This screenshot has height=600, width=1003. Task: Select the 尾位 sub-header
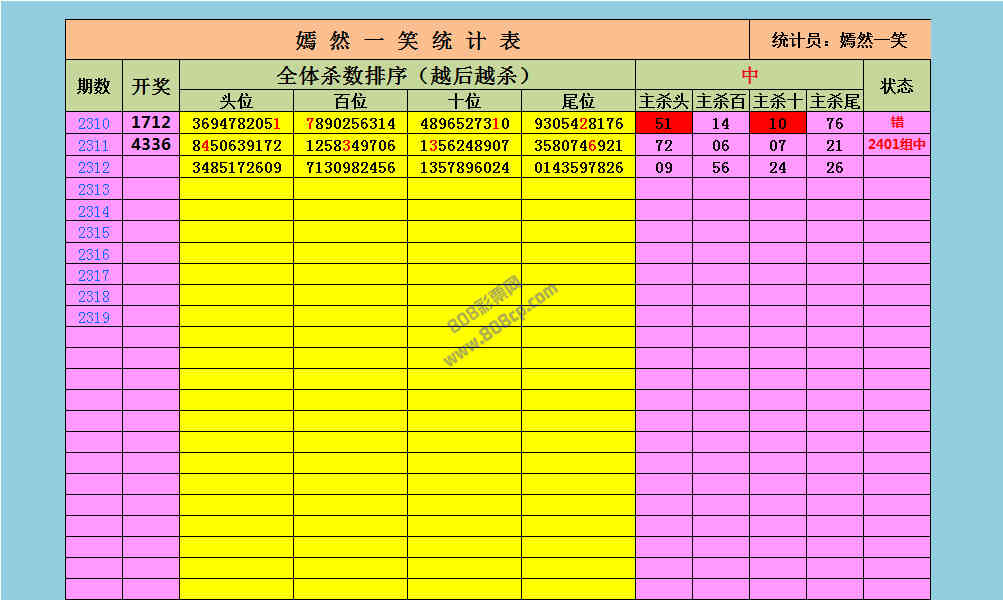point(578,101)
